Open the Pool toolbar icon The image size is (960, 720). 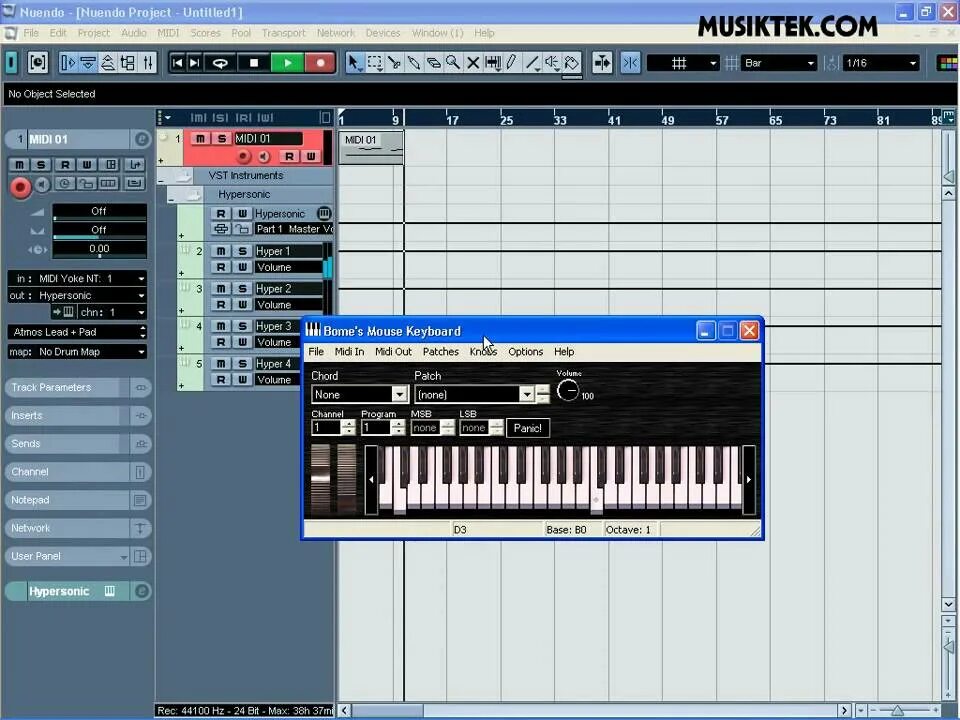pyautogui.click(x=128, y=62)
